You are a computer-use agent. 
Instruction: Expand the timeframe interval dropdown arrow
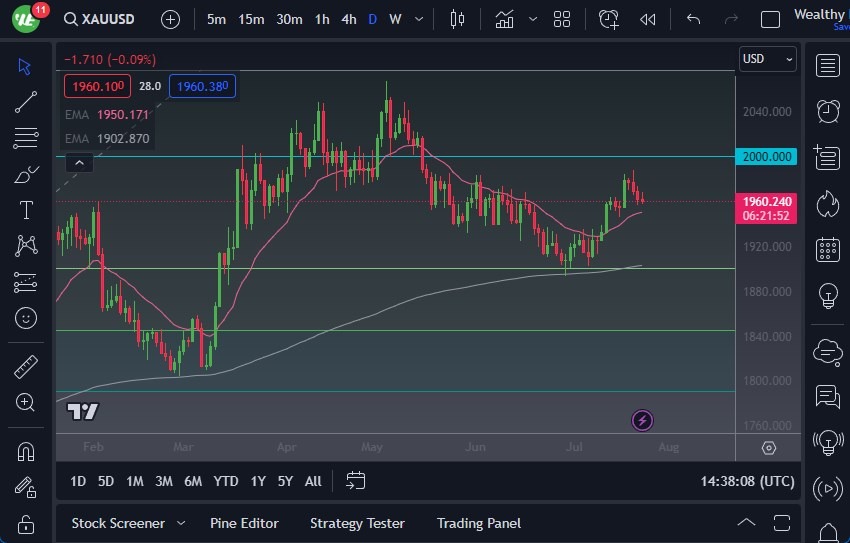[418, 19]
